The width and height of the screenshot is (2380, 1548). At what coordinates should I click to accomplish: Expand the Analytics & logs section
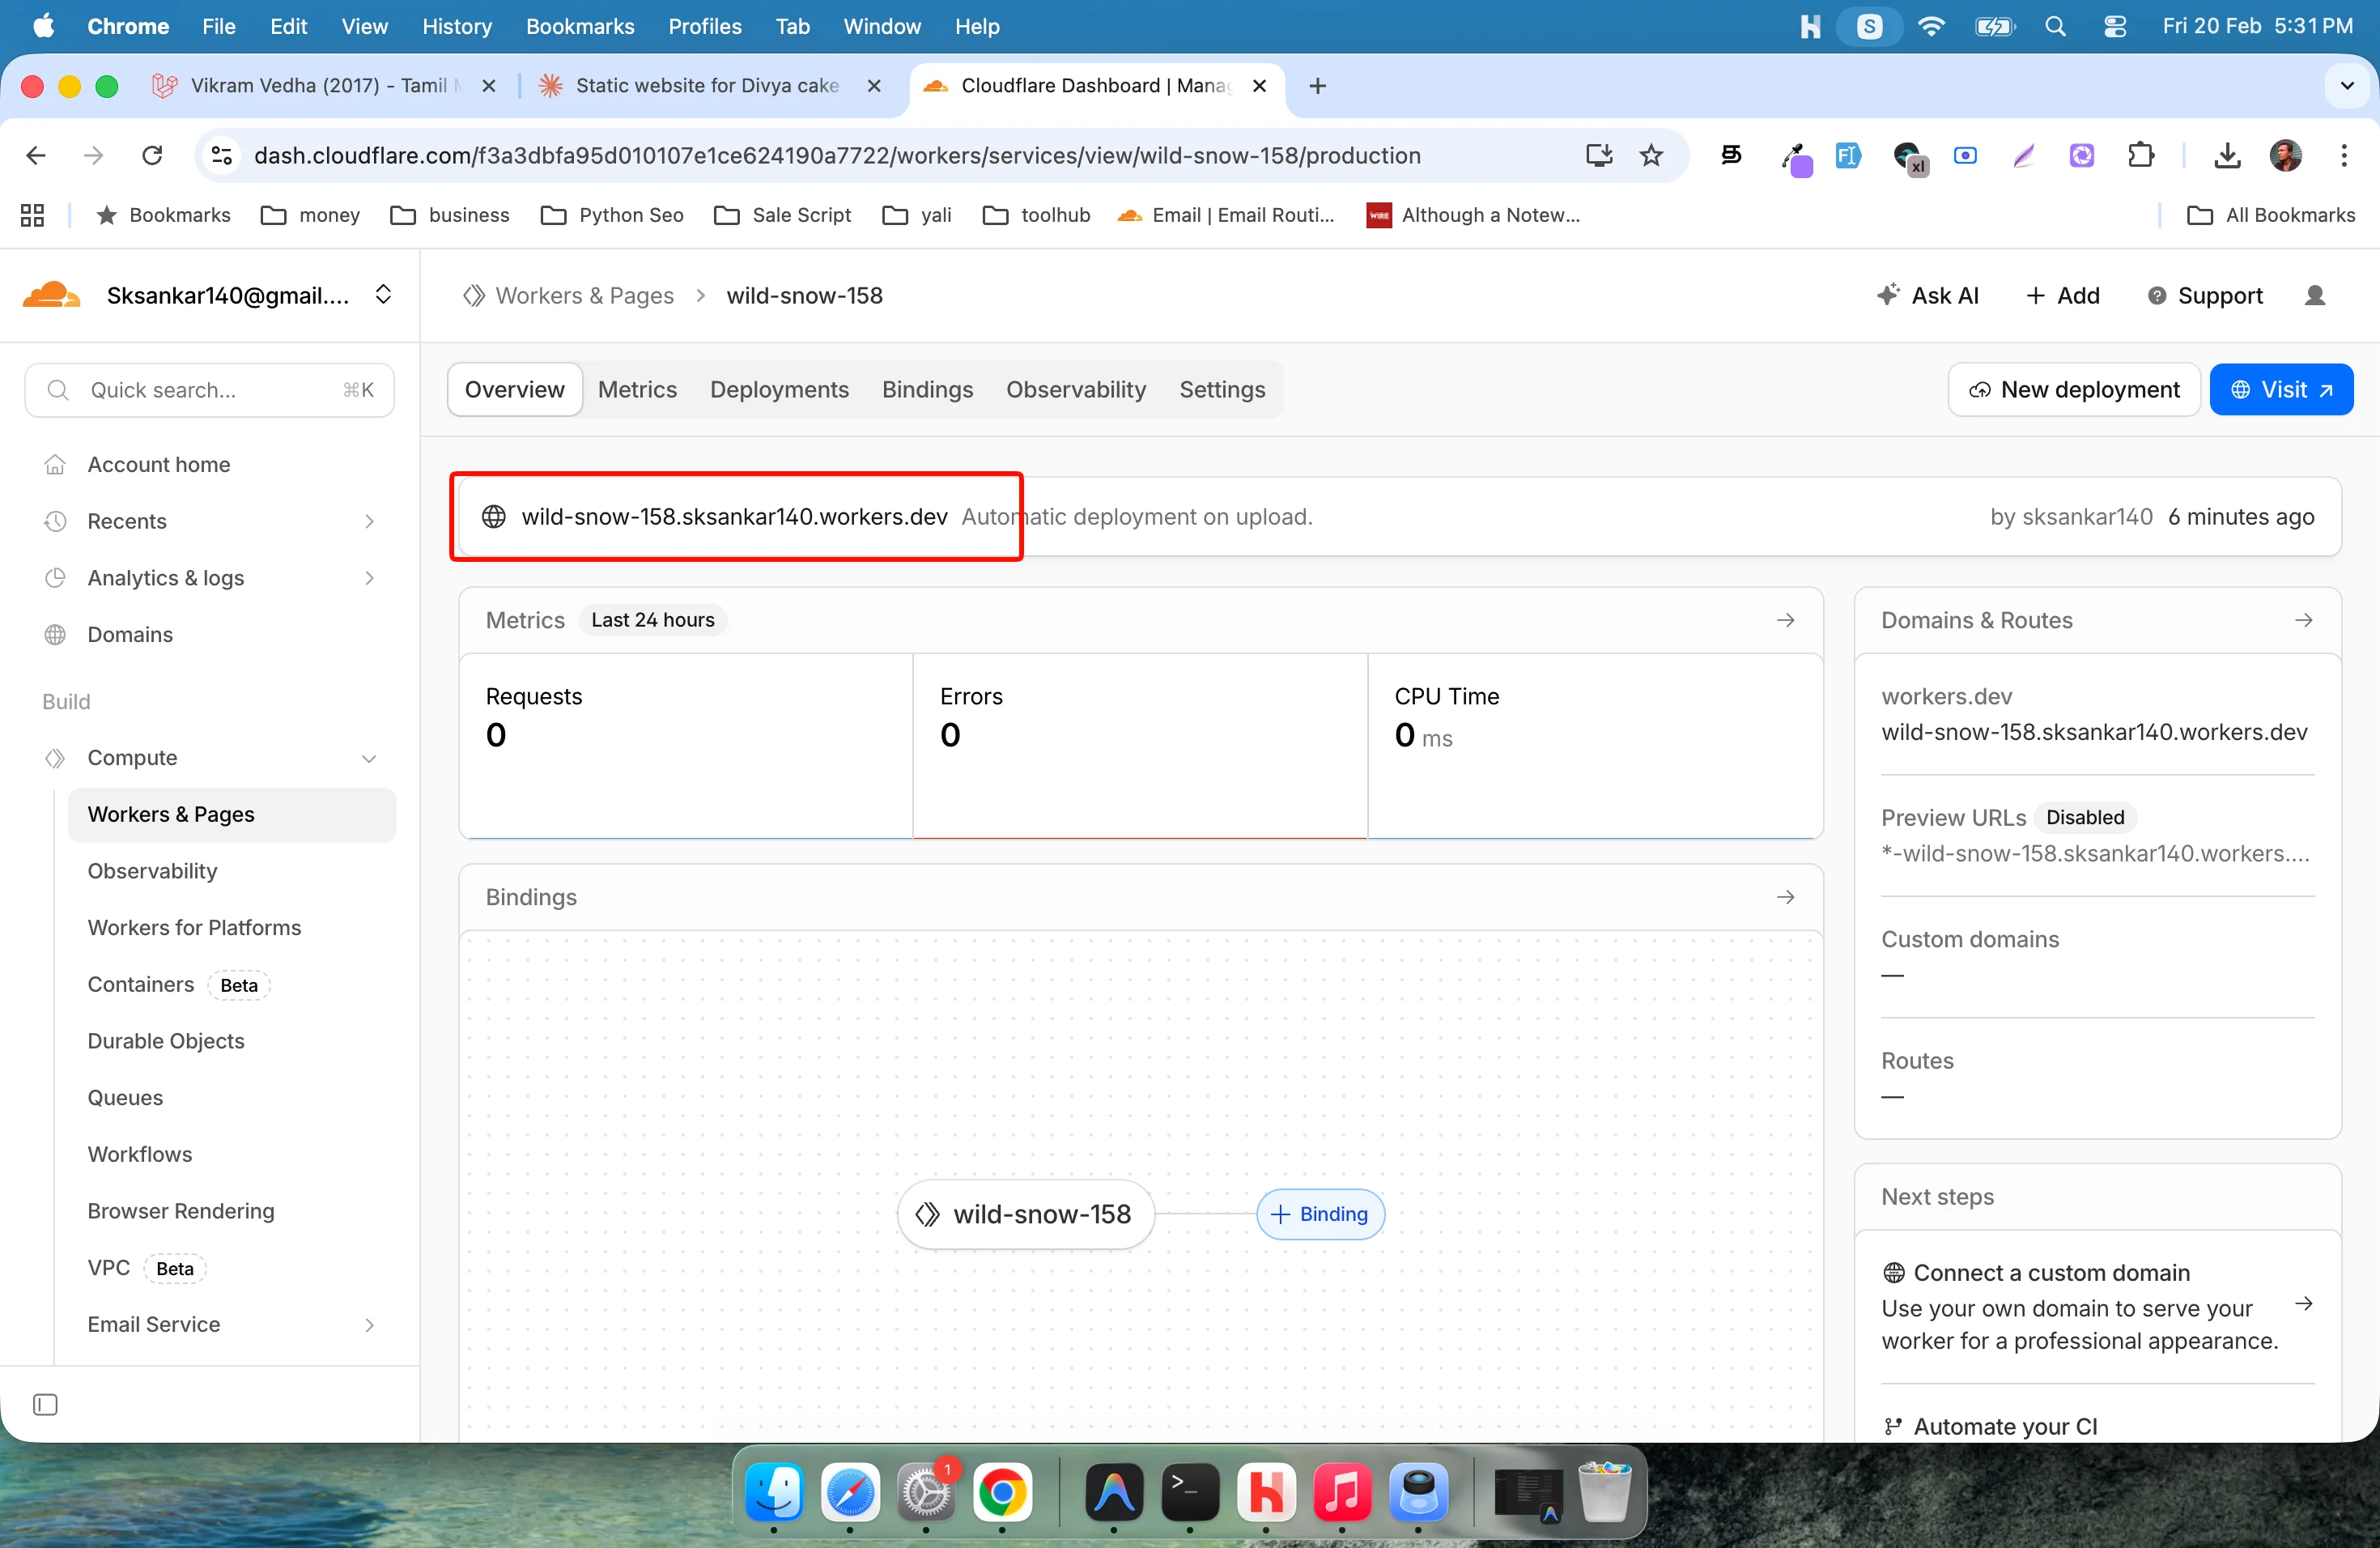(x=370, y=577)
